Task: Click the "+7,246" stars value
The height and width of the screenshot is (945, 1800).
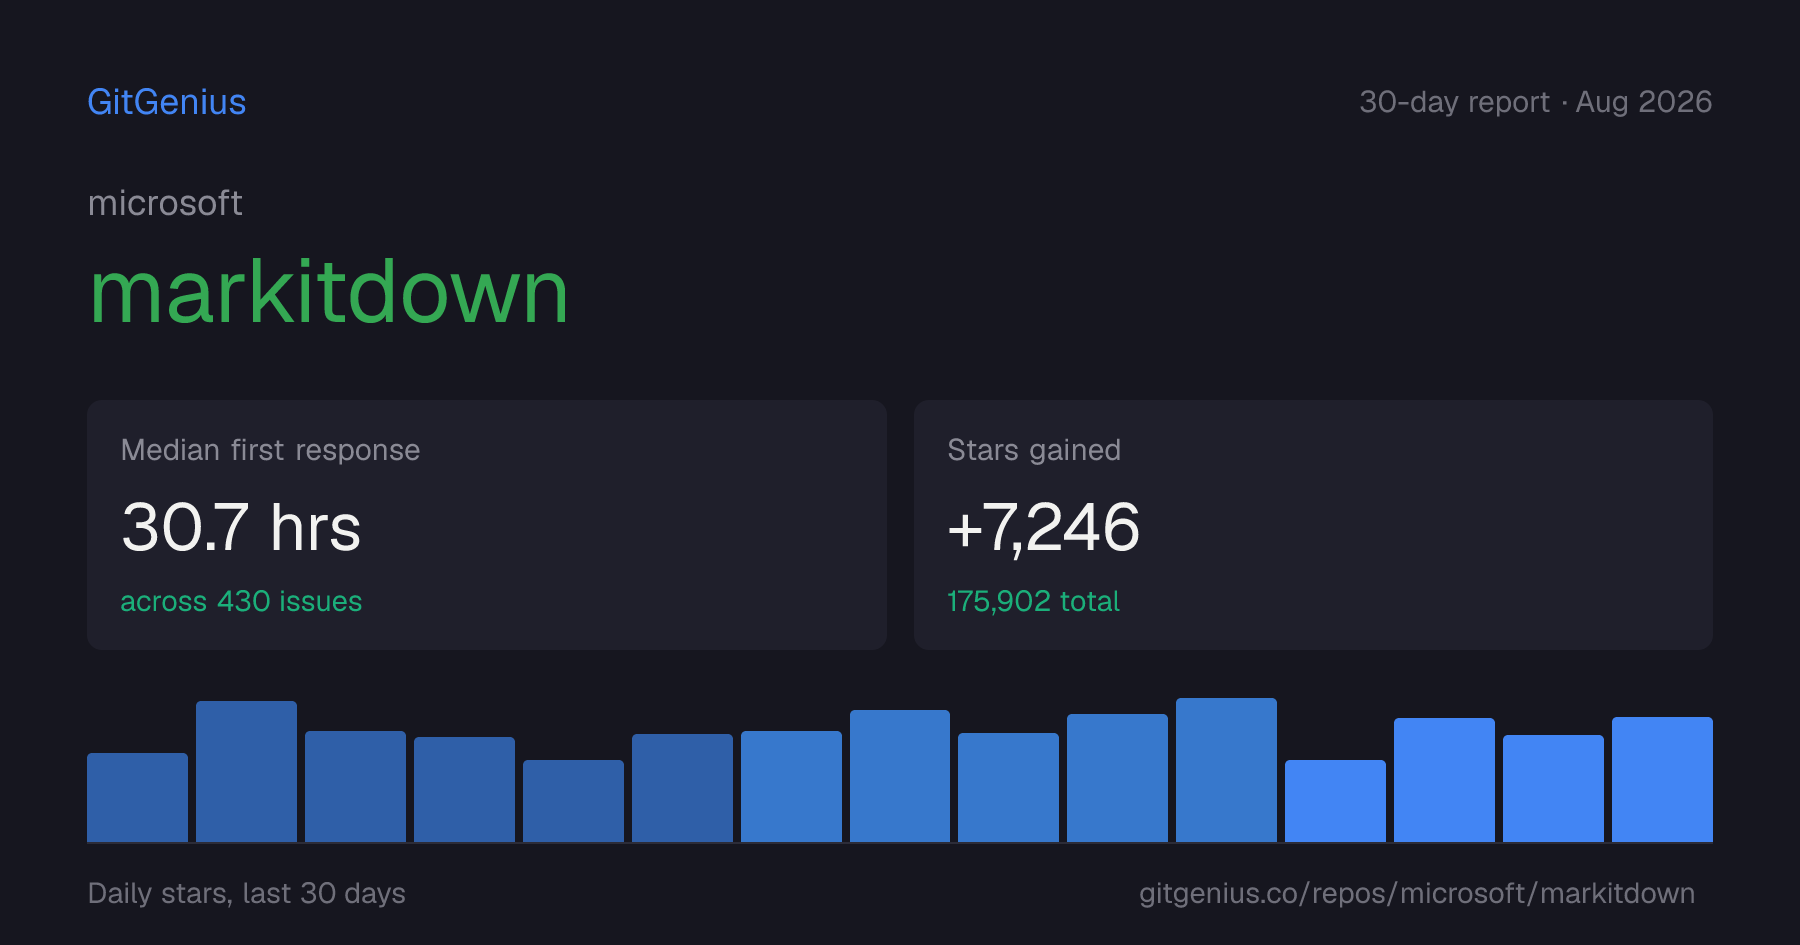Action: click(1043, 527)
